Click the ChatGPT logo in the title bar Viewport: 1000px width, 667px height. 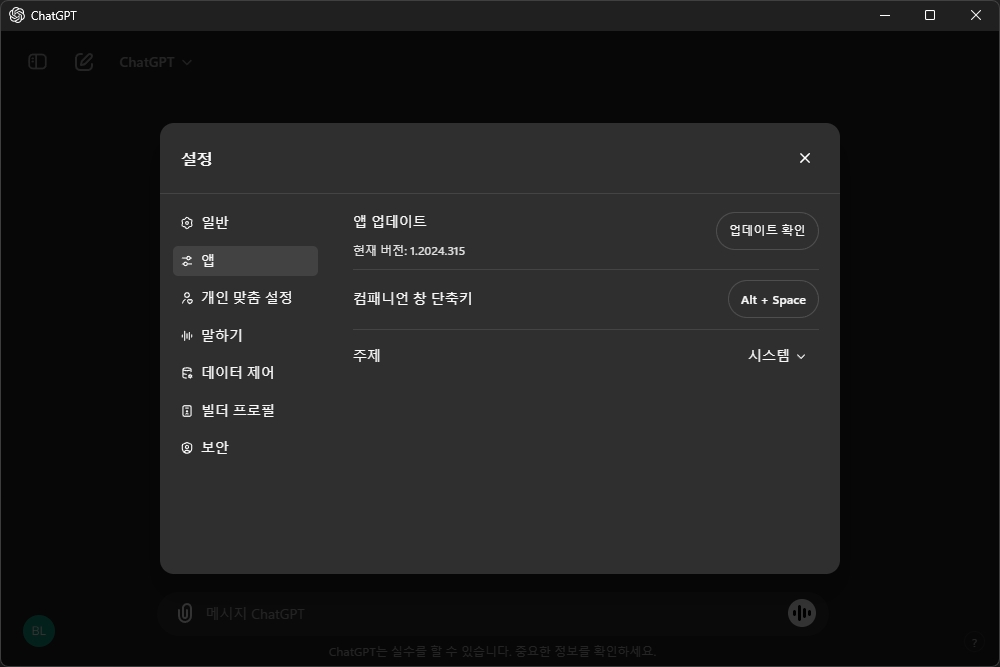pos(17,15)
